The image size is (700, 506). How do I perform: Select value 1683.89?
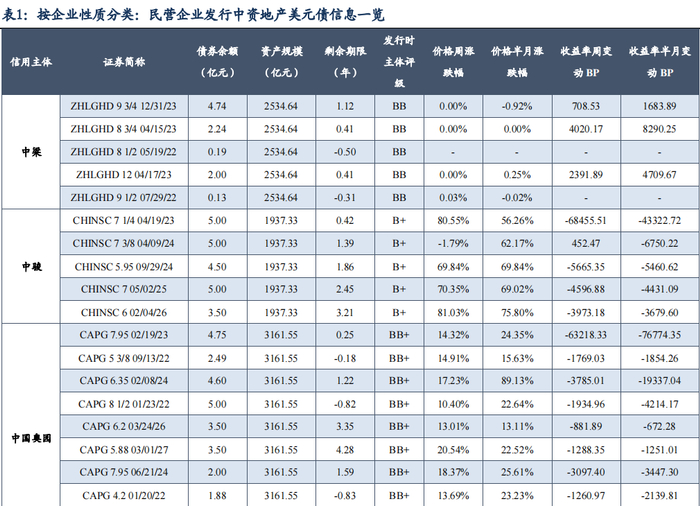[x=659, y=106]
